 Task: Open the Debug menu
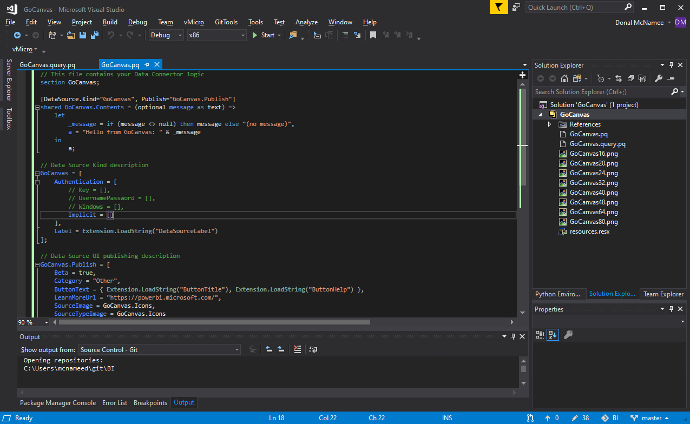tap(137, 22)
